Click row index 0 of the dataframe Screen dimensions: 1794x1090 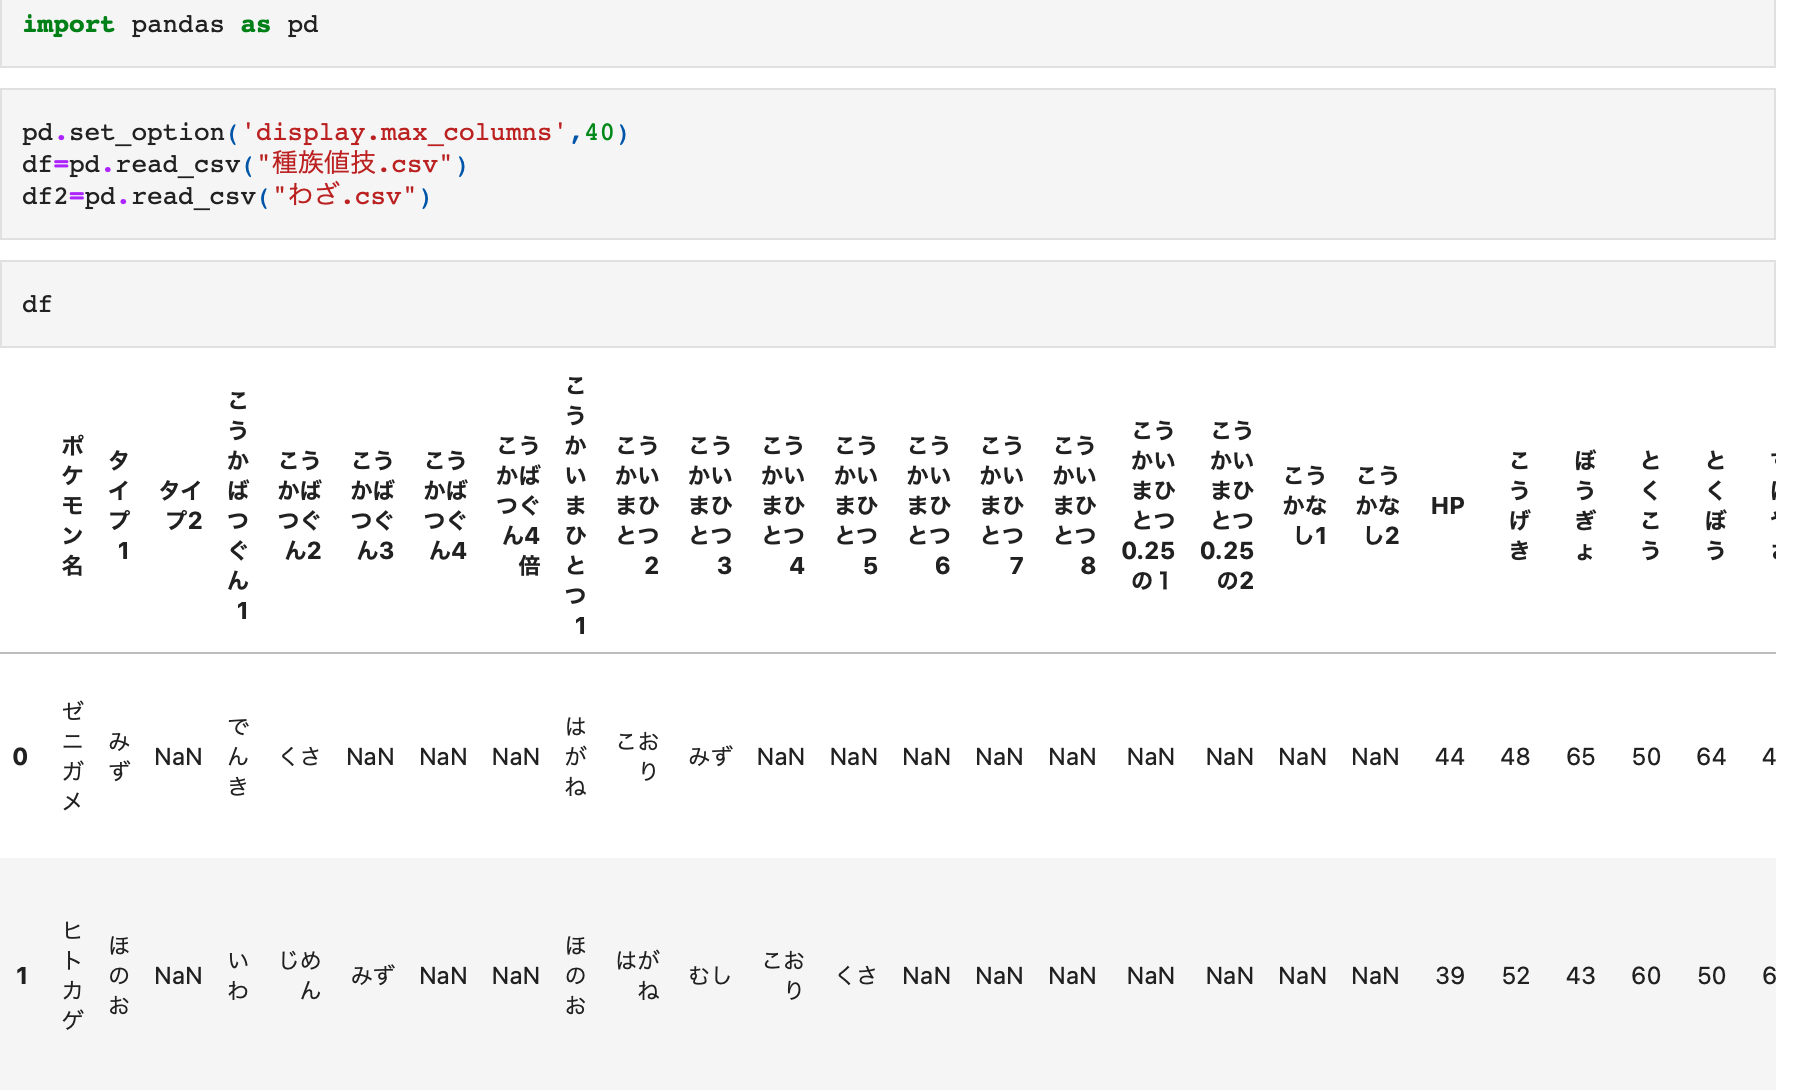[20, 757]
